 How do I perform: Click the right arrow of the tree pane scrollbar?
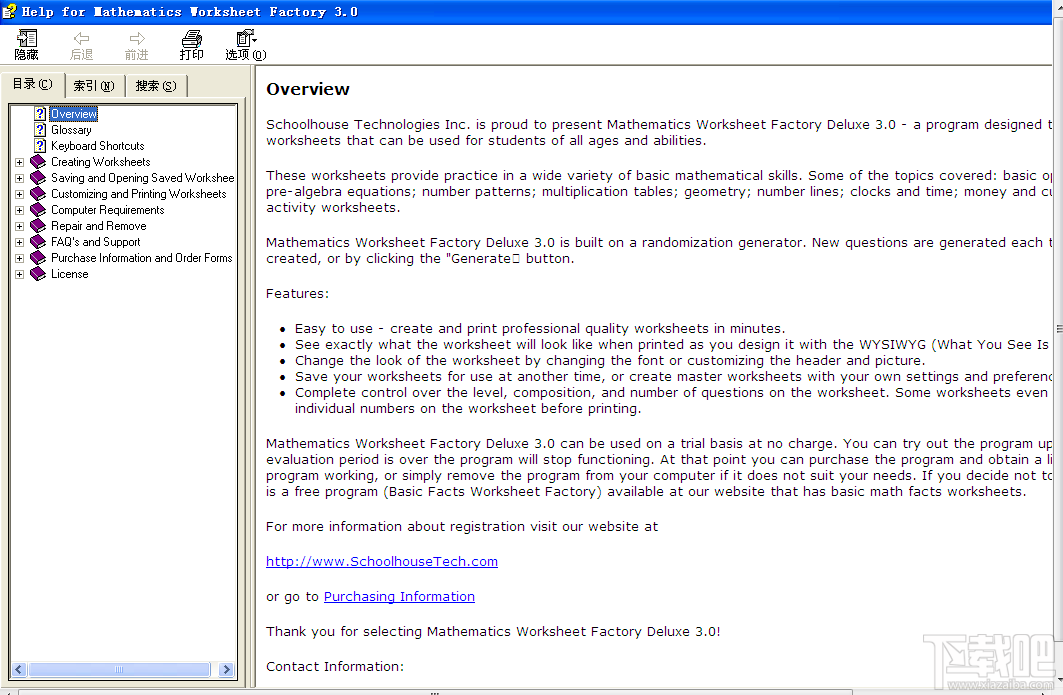coord(226,669)
